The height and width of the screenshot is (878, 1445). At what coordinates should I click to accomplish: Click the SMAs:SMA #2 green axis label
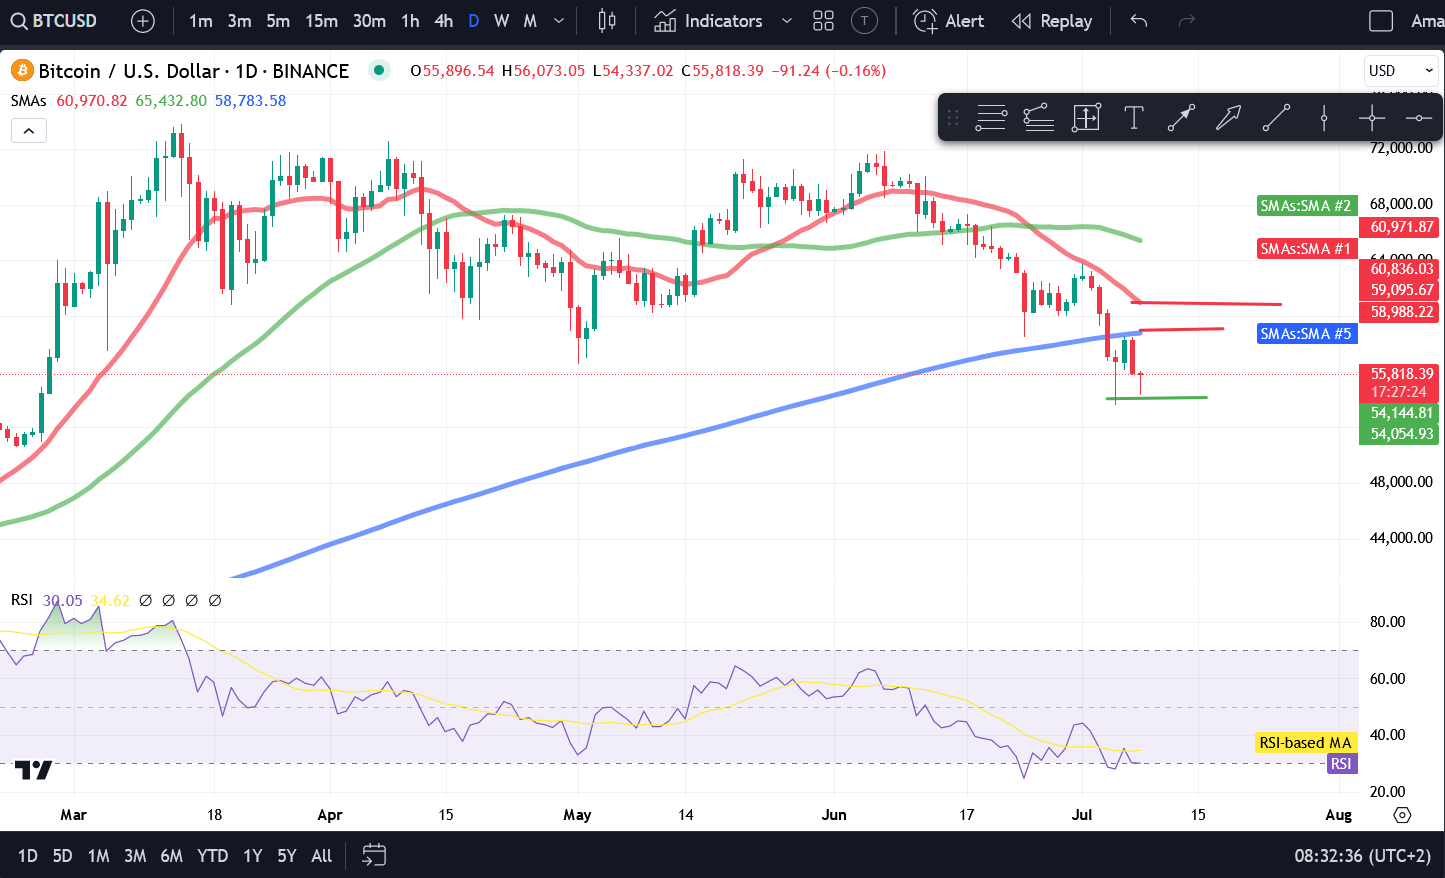click(1306, 206)
